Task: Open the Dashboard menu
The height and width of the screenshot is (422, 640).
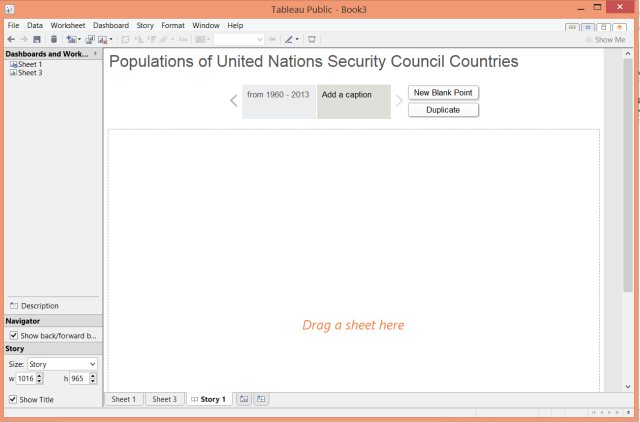Action: pyautogui.click(x=111, y=25)
